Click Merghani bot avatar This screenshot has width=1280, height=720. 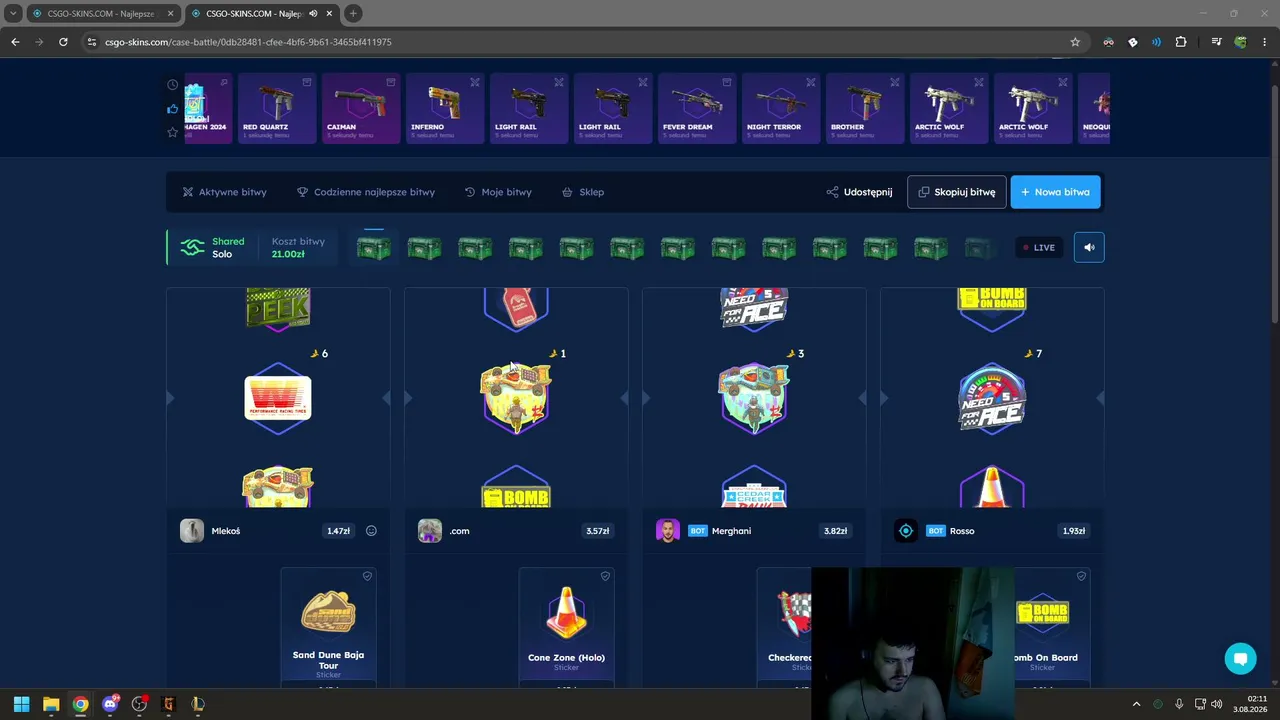click(x=668, y=531)
